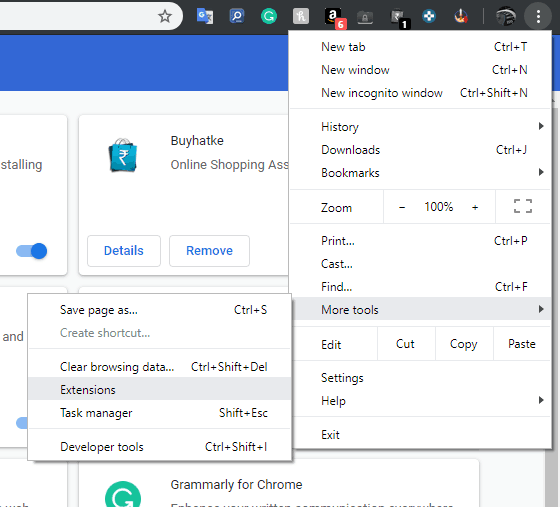Screen dimensions: 560x507
Task: Open the Buyhatke extension icon with badge
Action: (400, 18)
